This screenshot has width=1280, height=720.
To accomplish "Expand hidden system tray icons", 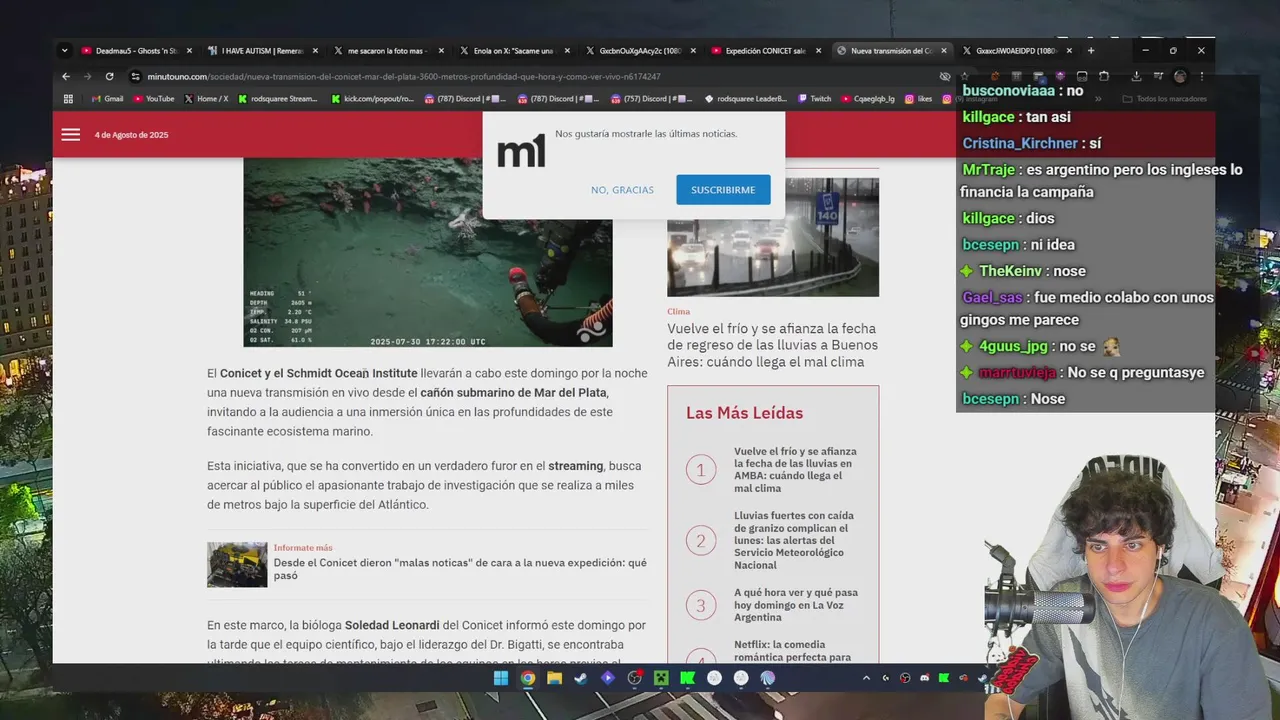I will click(x=866, y=678).
